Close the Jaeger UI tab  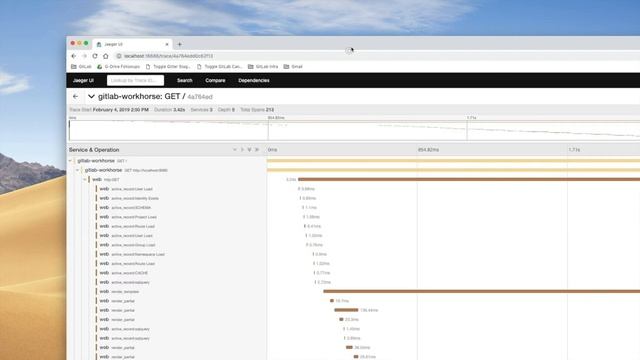point(167,44)
